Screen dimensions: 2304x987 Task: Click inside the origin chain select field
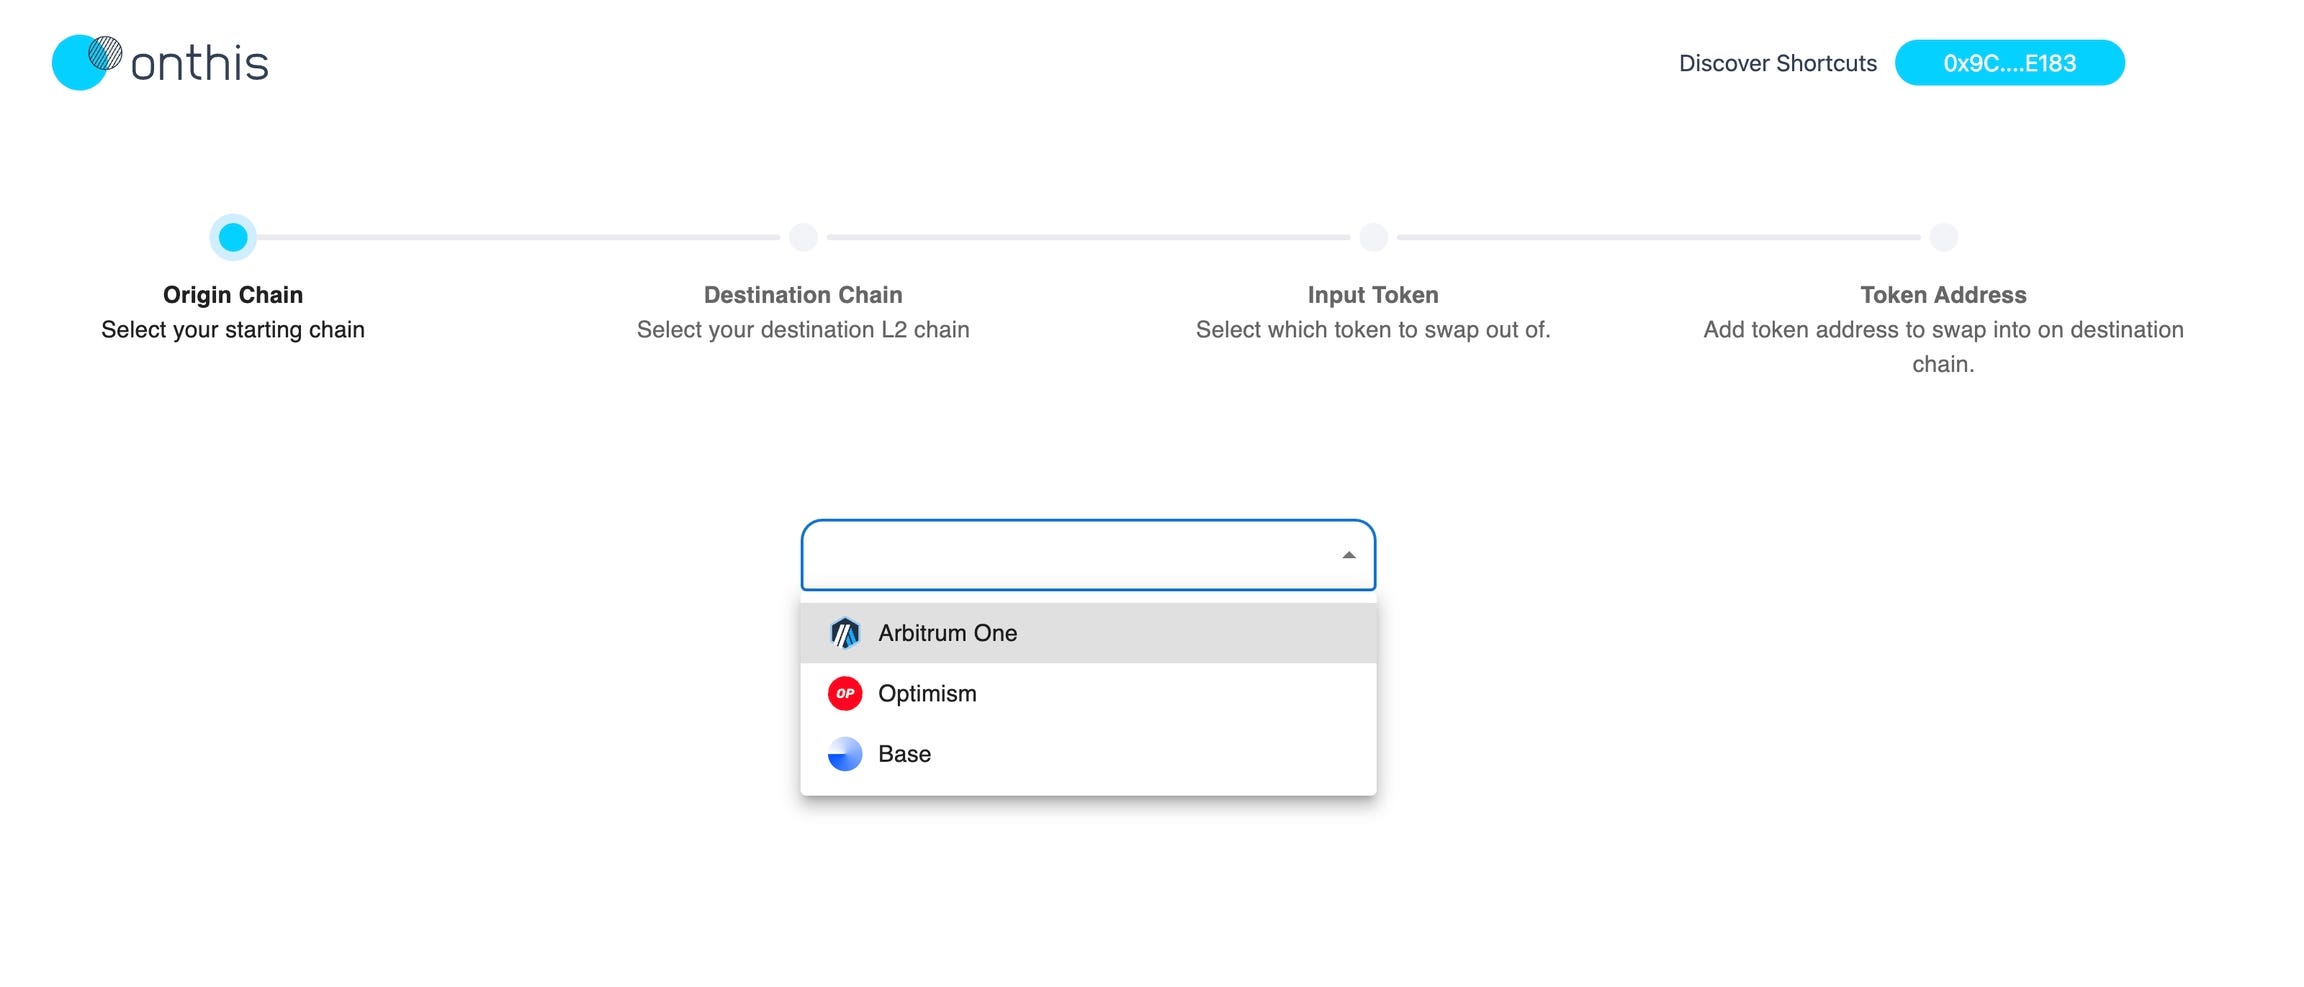pos(1088,555)
